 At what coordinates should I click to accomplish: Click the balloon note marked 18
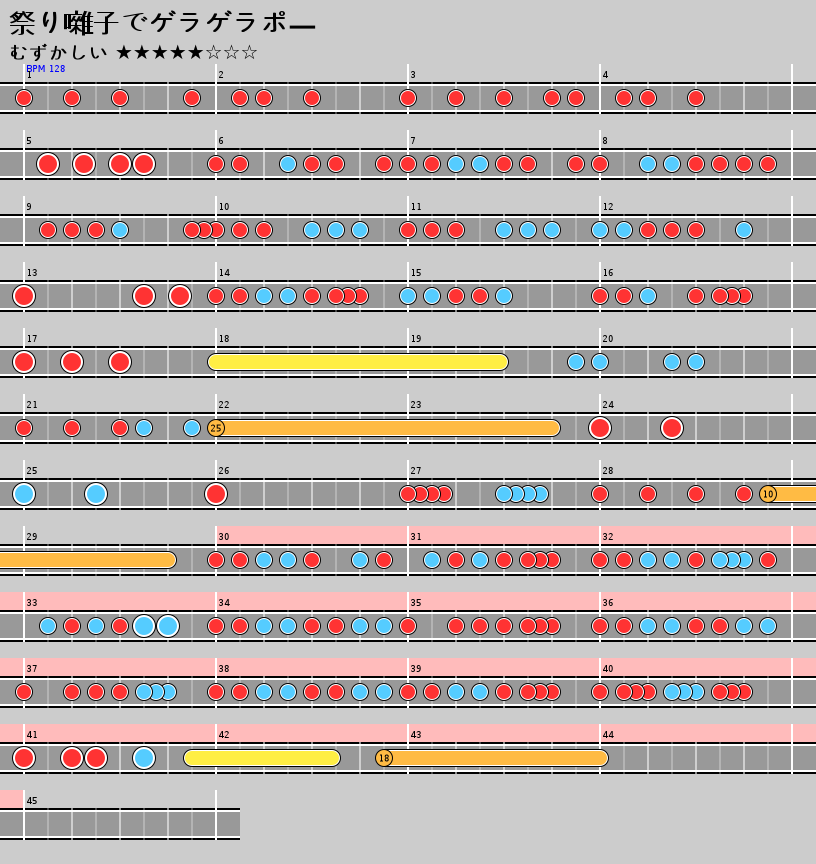[384, 758]
